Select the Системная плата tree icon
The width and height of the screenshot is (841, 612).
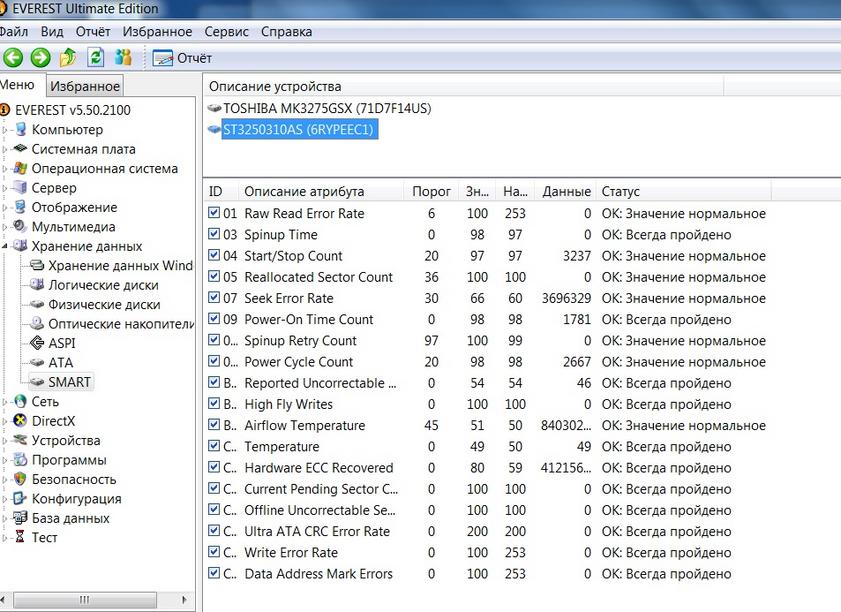point(20,149)
